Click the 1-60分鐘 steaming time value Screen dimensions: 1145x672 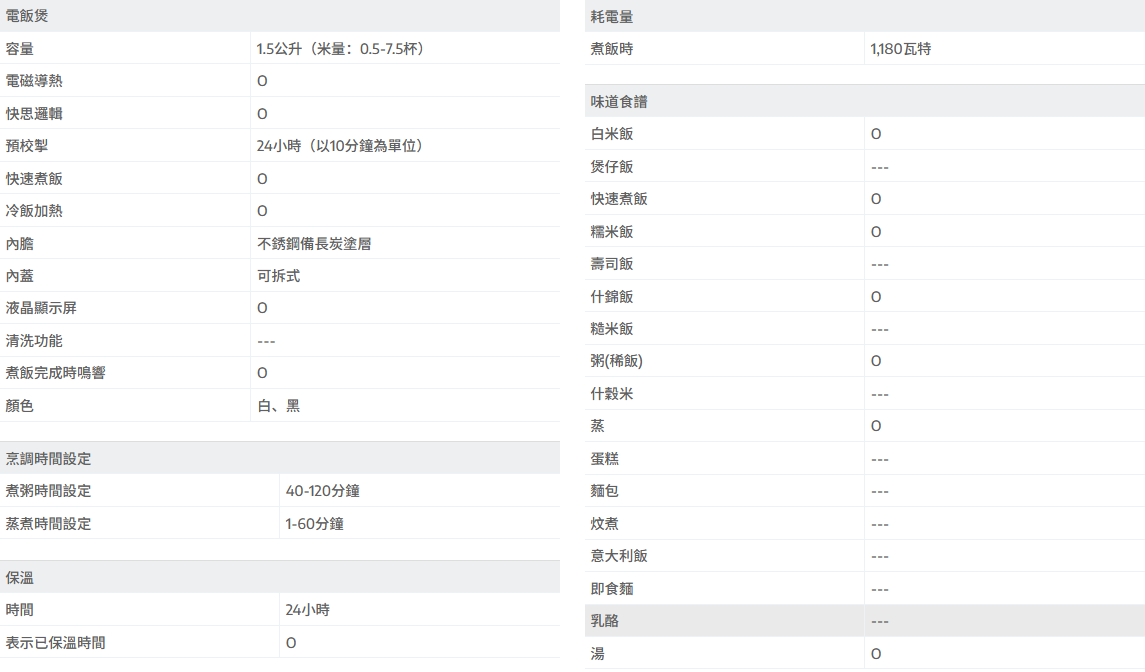point(314,523)
